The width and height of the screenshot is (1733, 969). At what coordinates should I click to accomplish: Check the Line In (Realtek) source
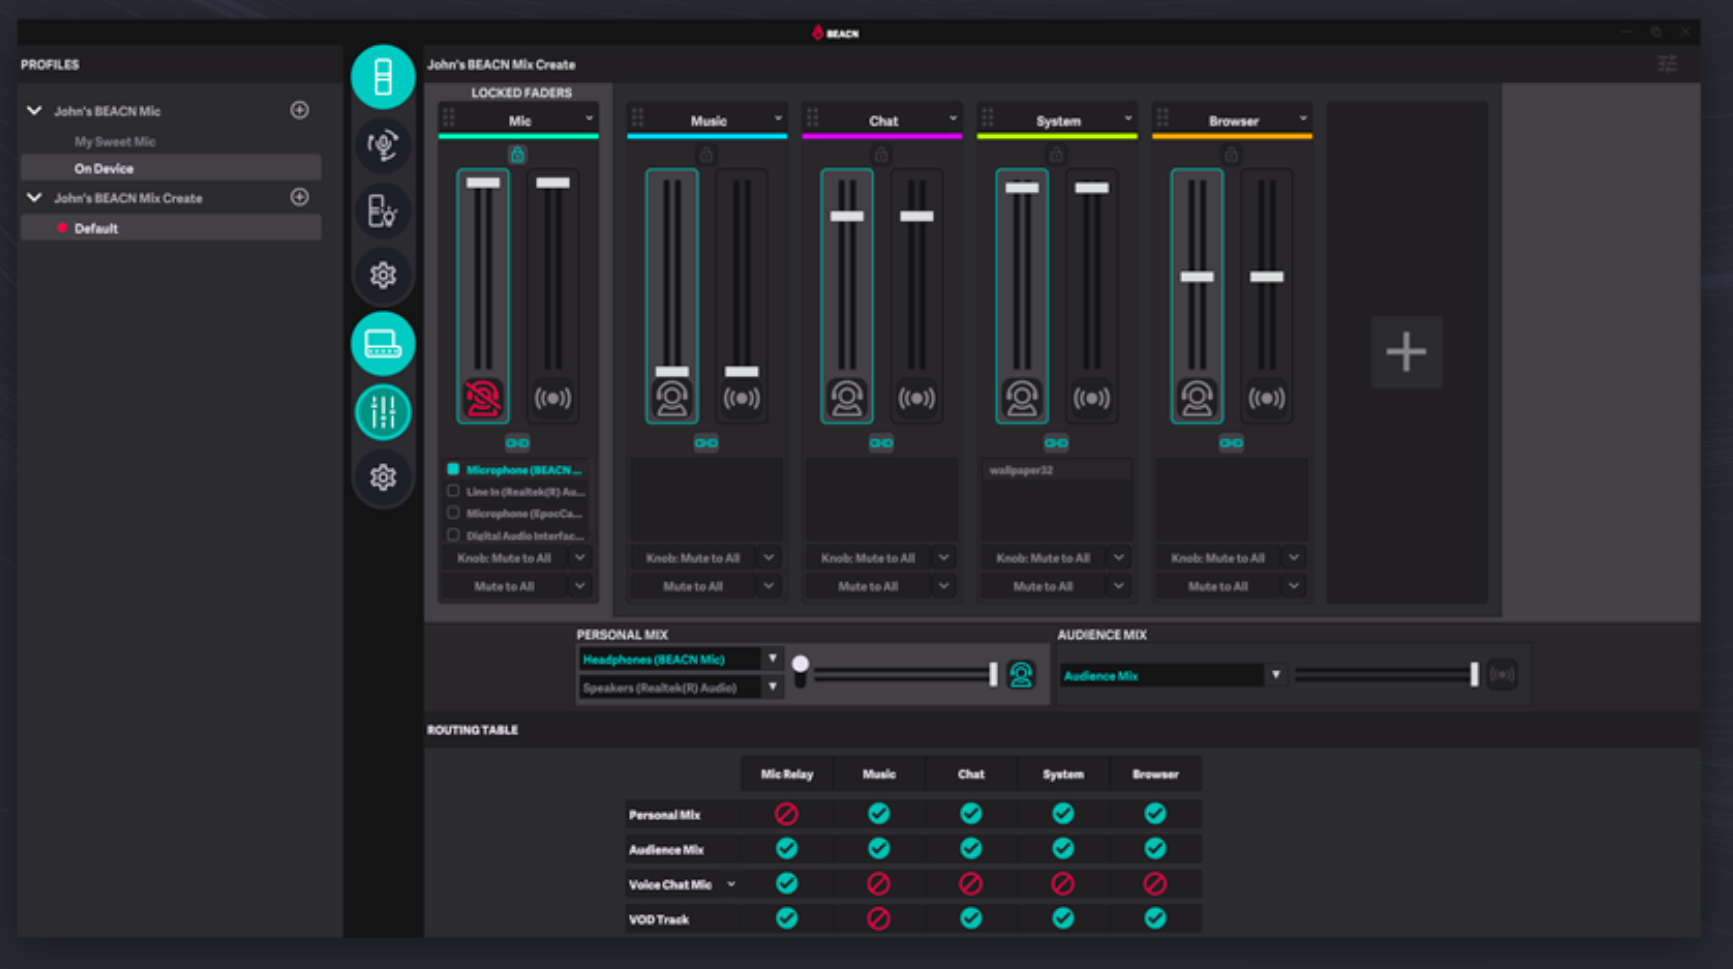tap(453, 491)
